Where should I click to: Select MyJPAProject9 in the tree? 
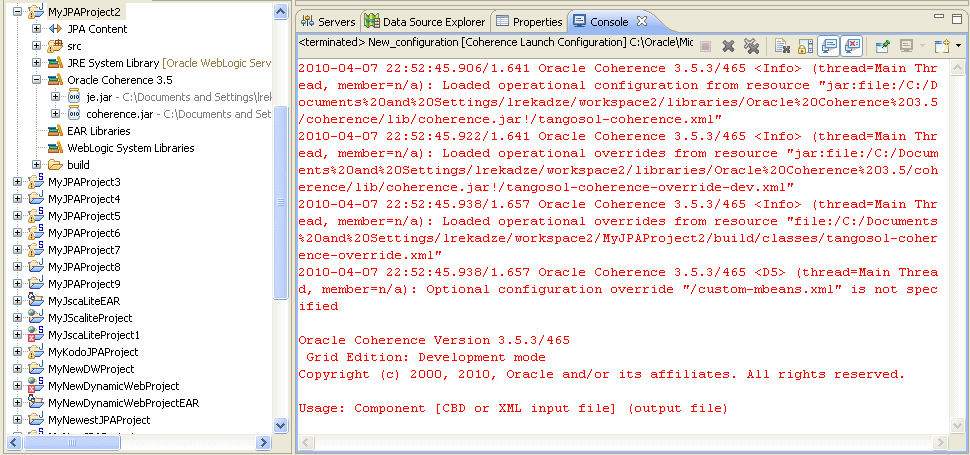coord(84,284)
